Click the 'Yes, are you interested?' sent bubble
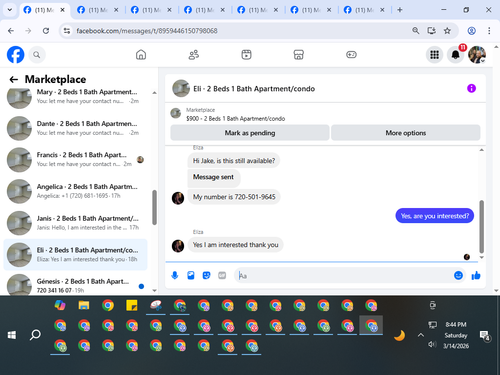The width and height of the screenshot is (500, 375). point(435,216)
